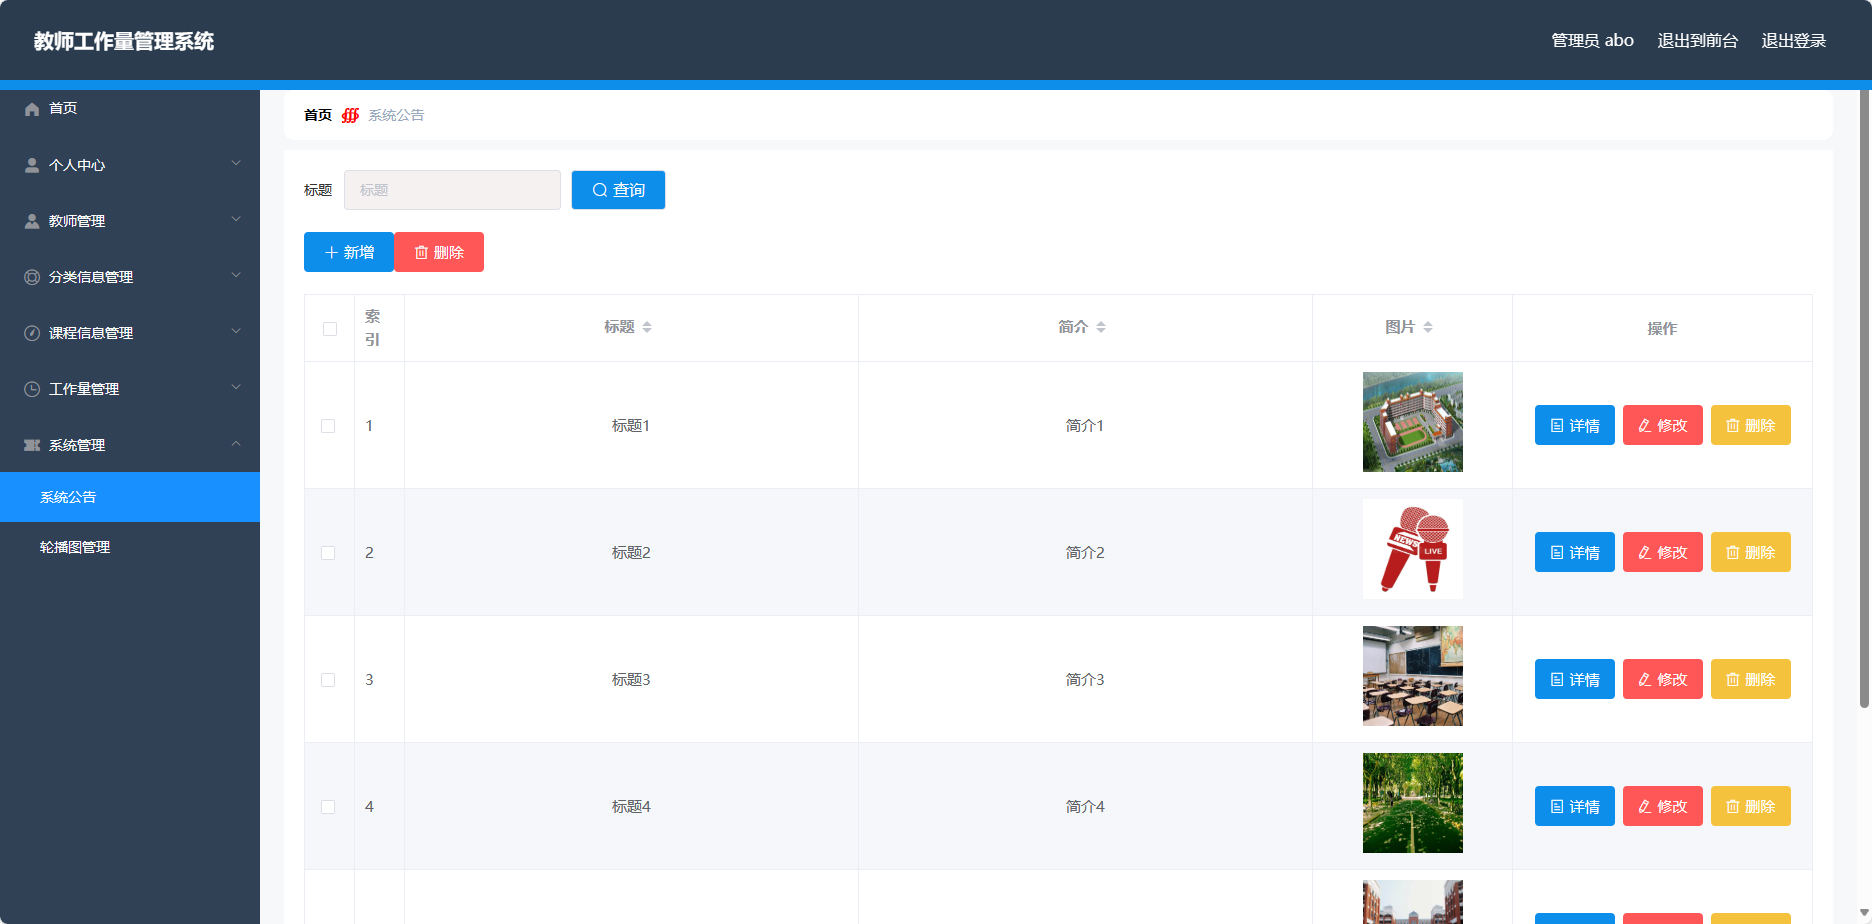The height and width of the screenshot is (924, 1872).
Task: Expand the 教师管理 menu chevron
Action: pyautogui.click(x=236, y=219)
